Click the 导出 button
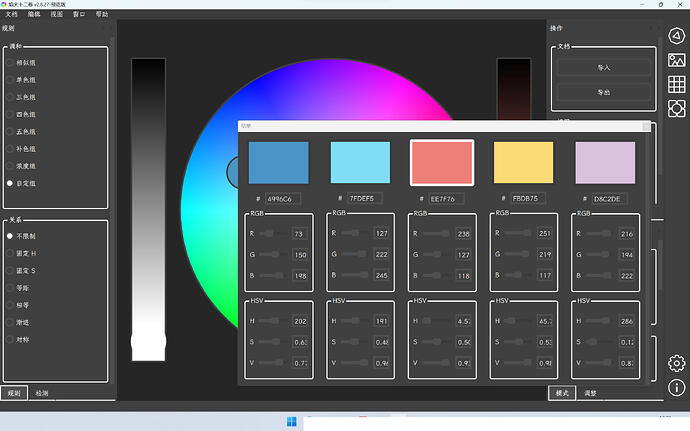The height and width of the screenshot is (431, 690). point(603,91)
